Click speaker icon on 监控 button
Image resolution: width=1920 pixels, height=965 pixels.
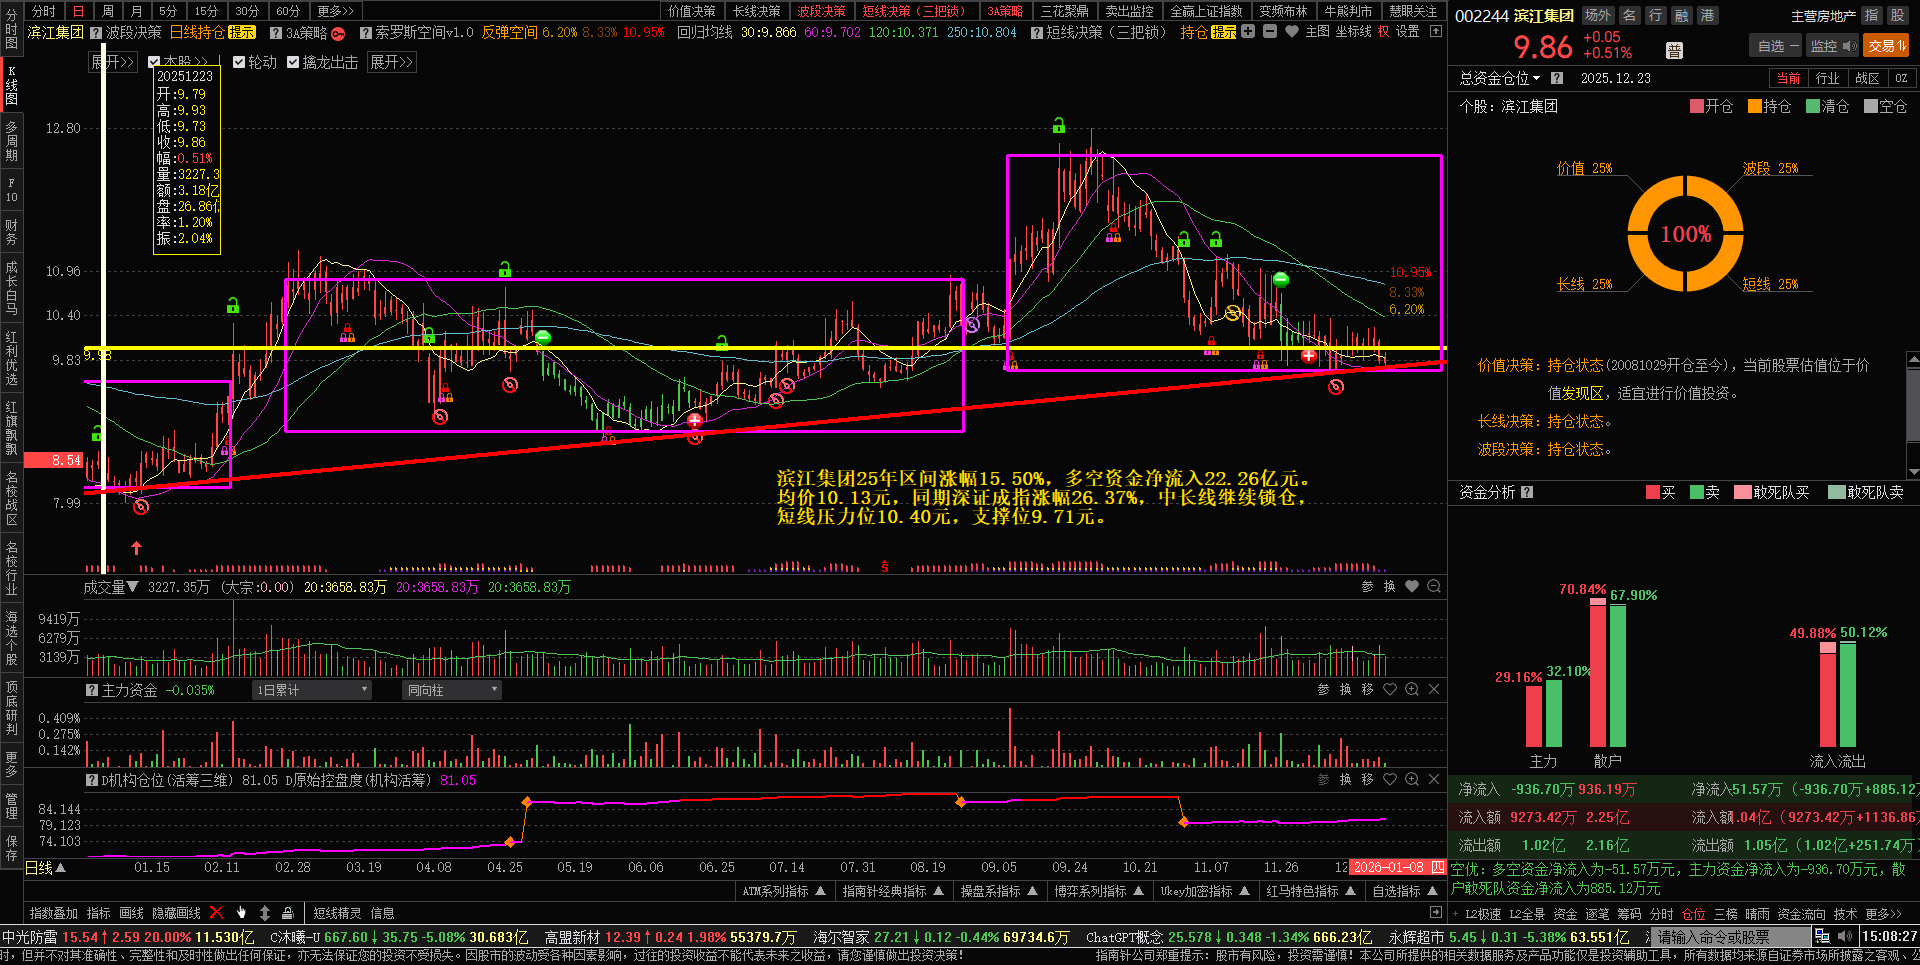point(1848,46)
